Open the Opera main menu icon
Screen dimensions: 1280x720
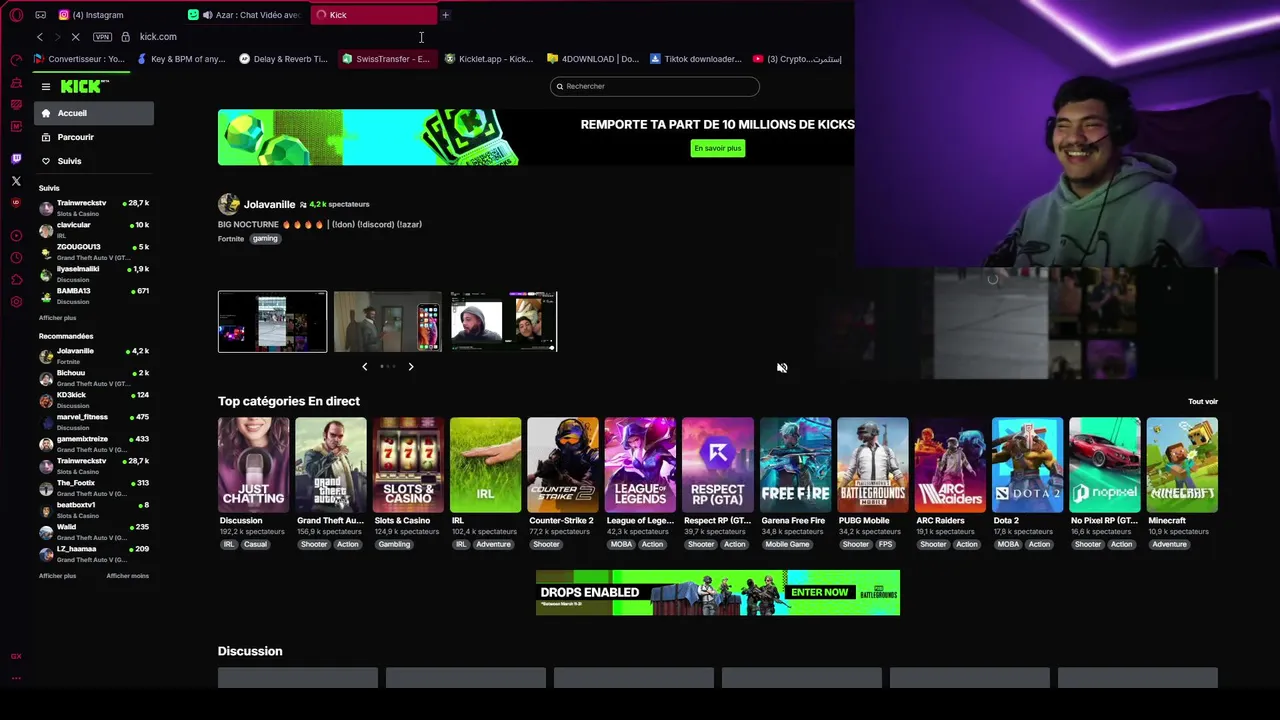16,15
